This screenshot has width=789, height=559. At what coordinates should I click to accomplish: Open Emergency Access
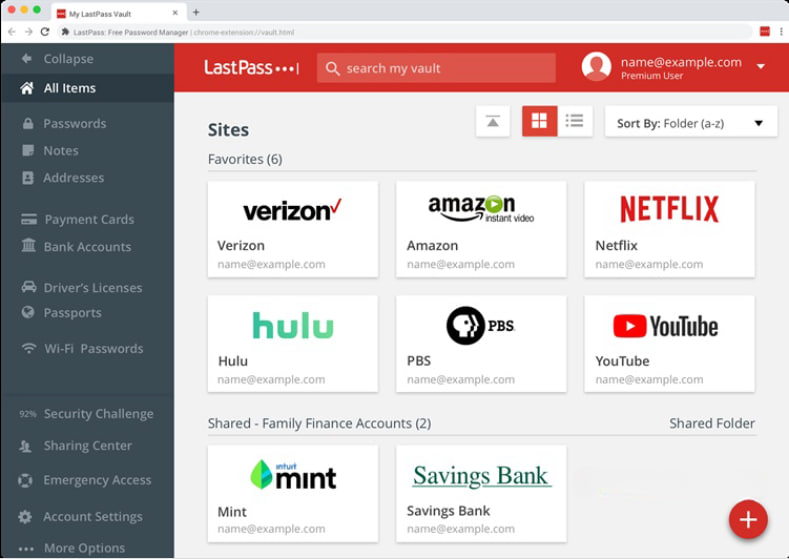click(97, 481)
